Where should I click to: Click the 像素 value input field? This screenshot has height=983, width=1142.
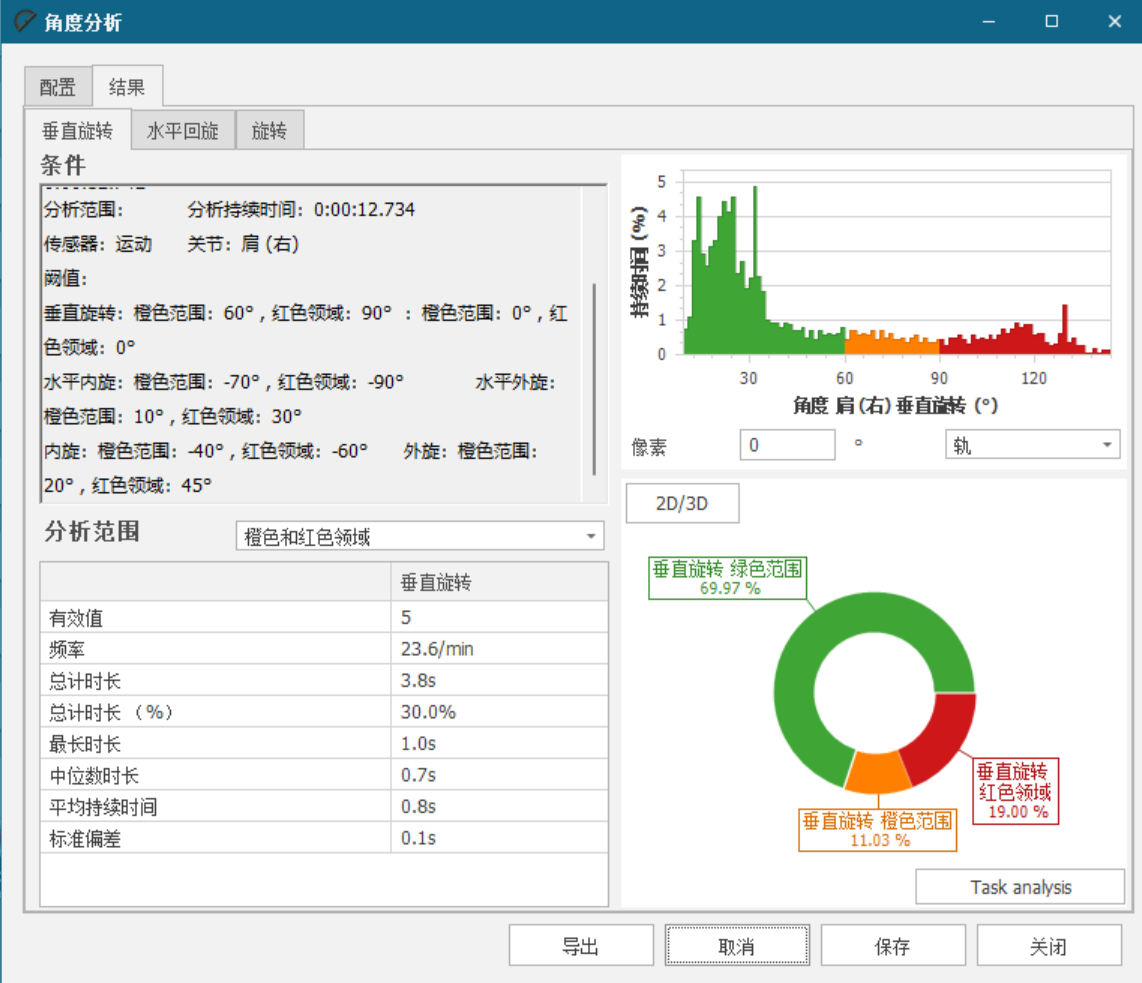point(786,445)
